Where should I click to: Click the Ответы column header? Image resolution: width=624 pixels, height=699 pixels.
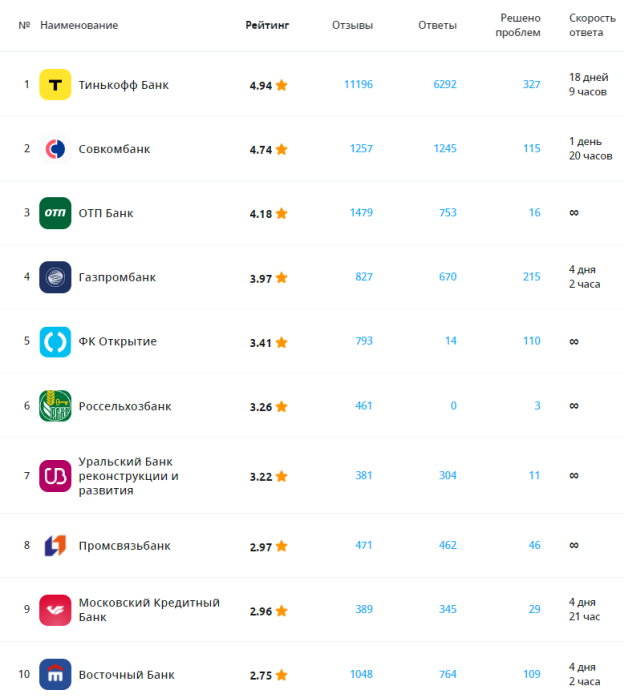tap(437, 25)
